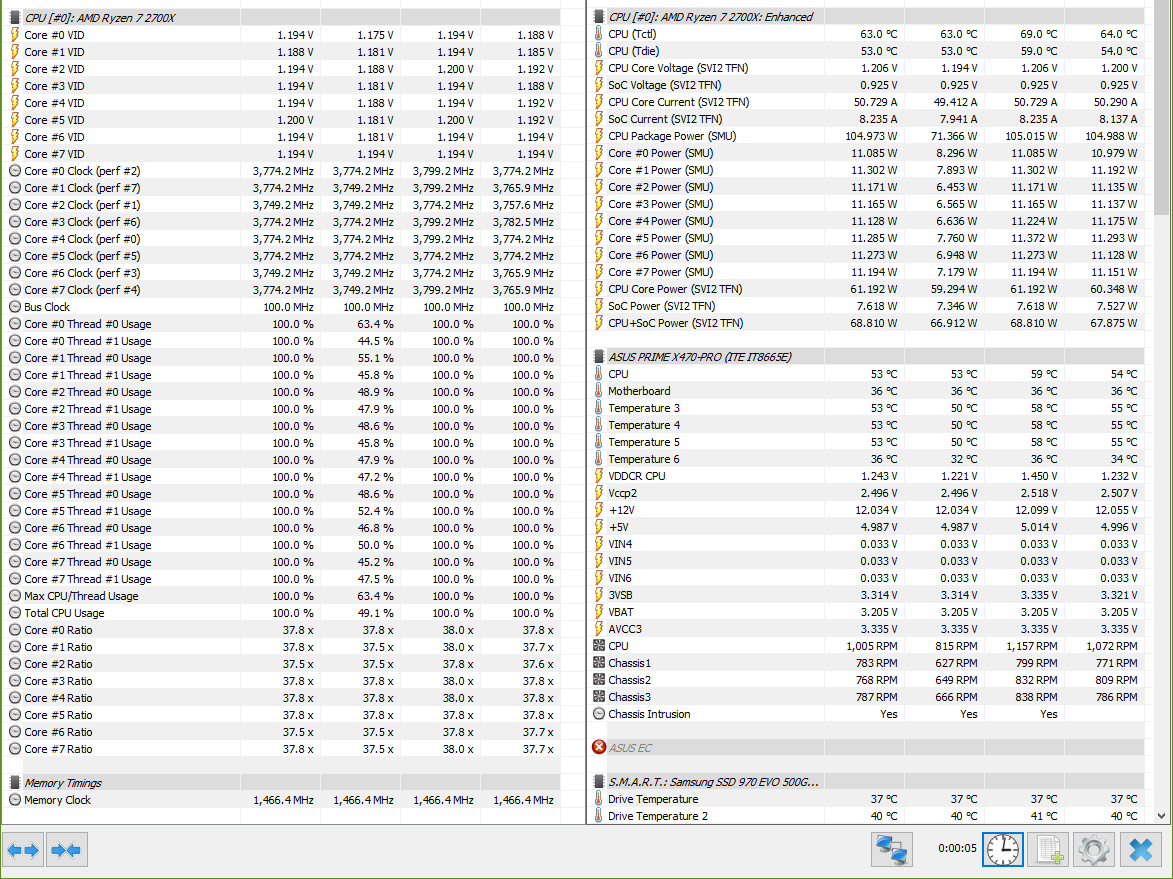Screen dimensions: 1173x879
Task: Click the lightning icon for CPU Package Power (SMU)
Action: tap(598, 136)
